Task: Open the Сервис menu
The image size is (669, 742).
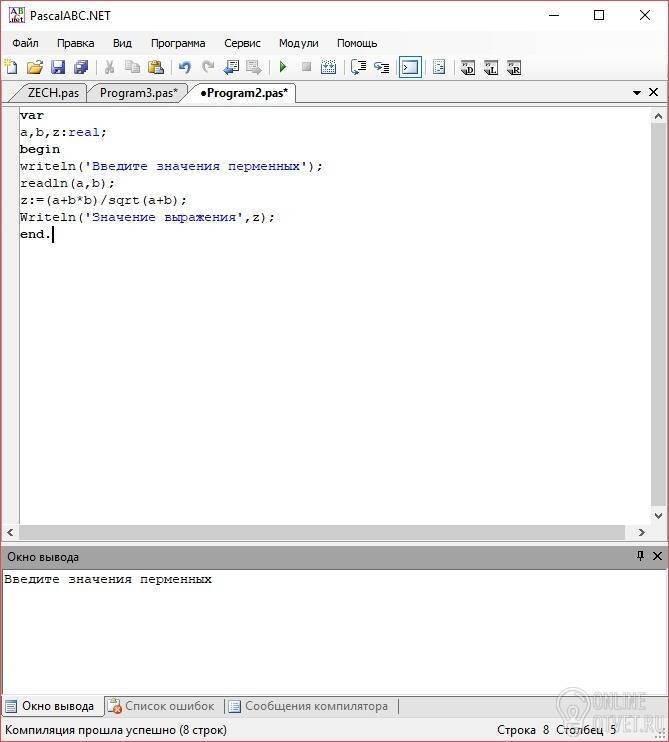Action: (242, 43)
